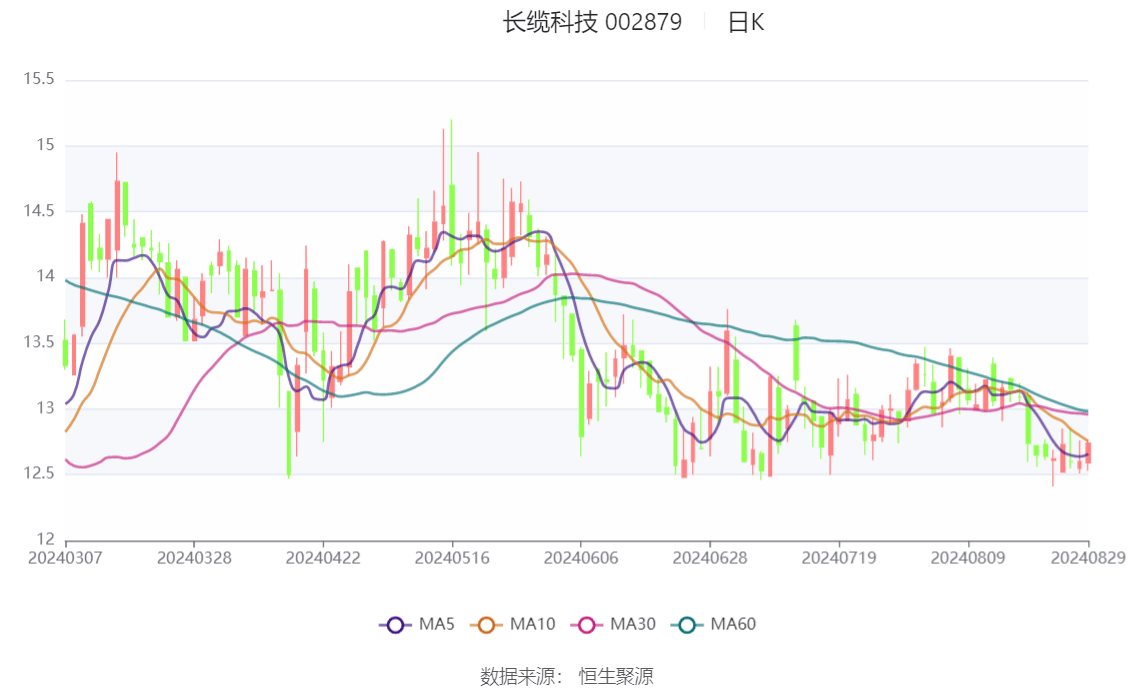The height and width of the screenshot is (689, 1134).
Task: Click the 12 price label on y-axis
Action: click(44, 539)
